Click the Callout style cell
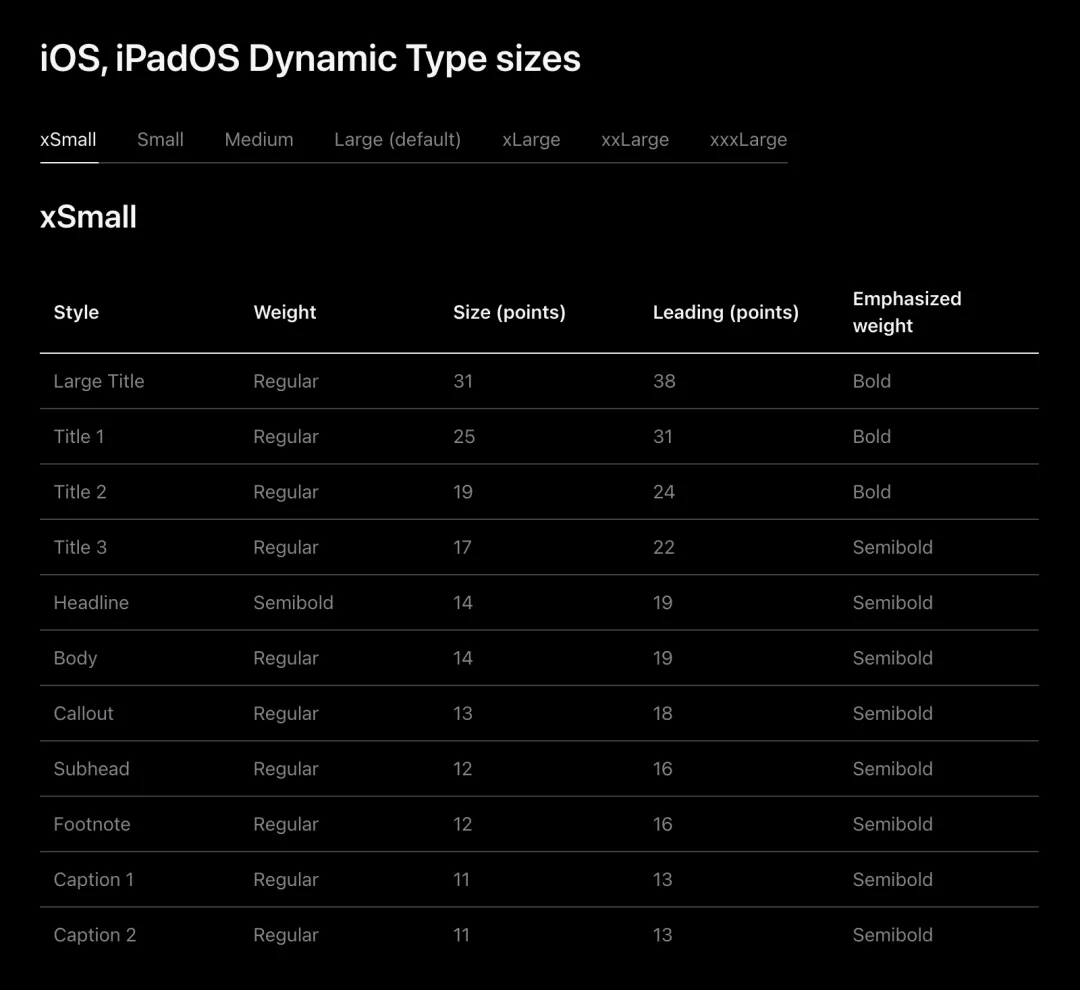This screenshot has height=990, width=1080. click(x=84, y=713)
